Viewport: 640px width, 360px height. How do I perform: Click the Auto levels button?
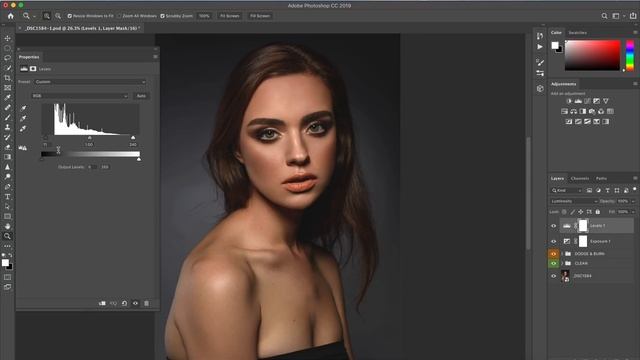pos(141,96)
